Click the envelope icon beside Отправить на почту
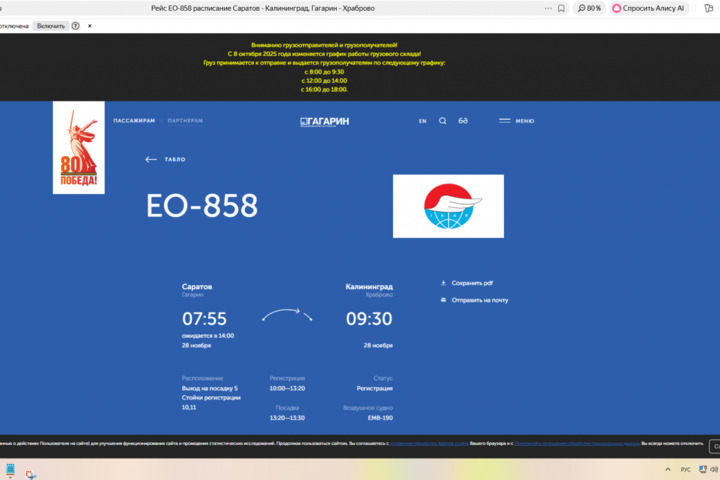 [x=443, y=300]
